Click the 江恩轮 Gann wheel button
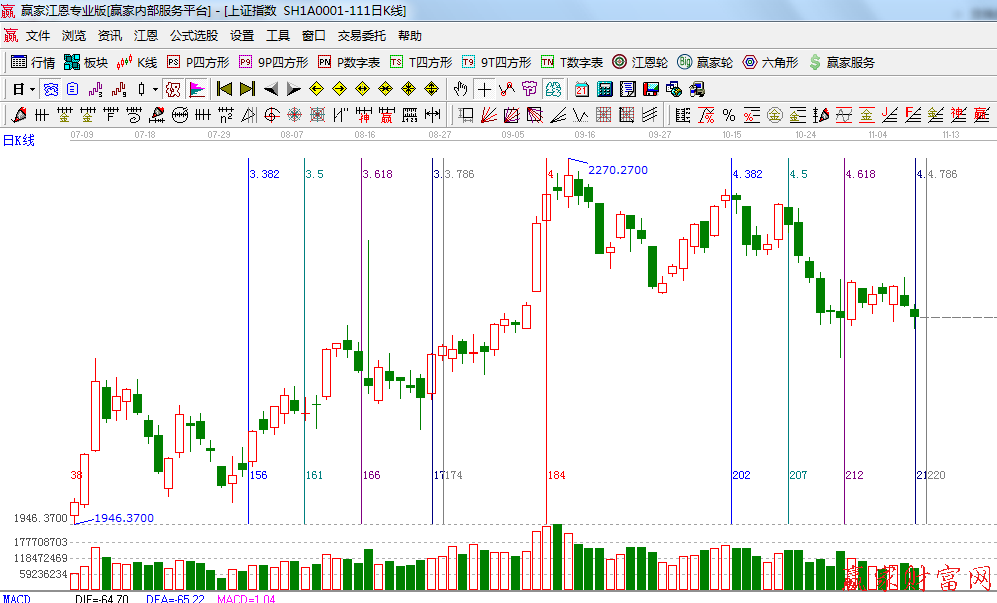The image size is (997, 603). (x=640, y=62)
